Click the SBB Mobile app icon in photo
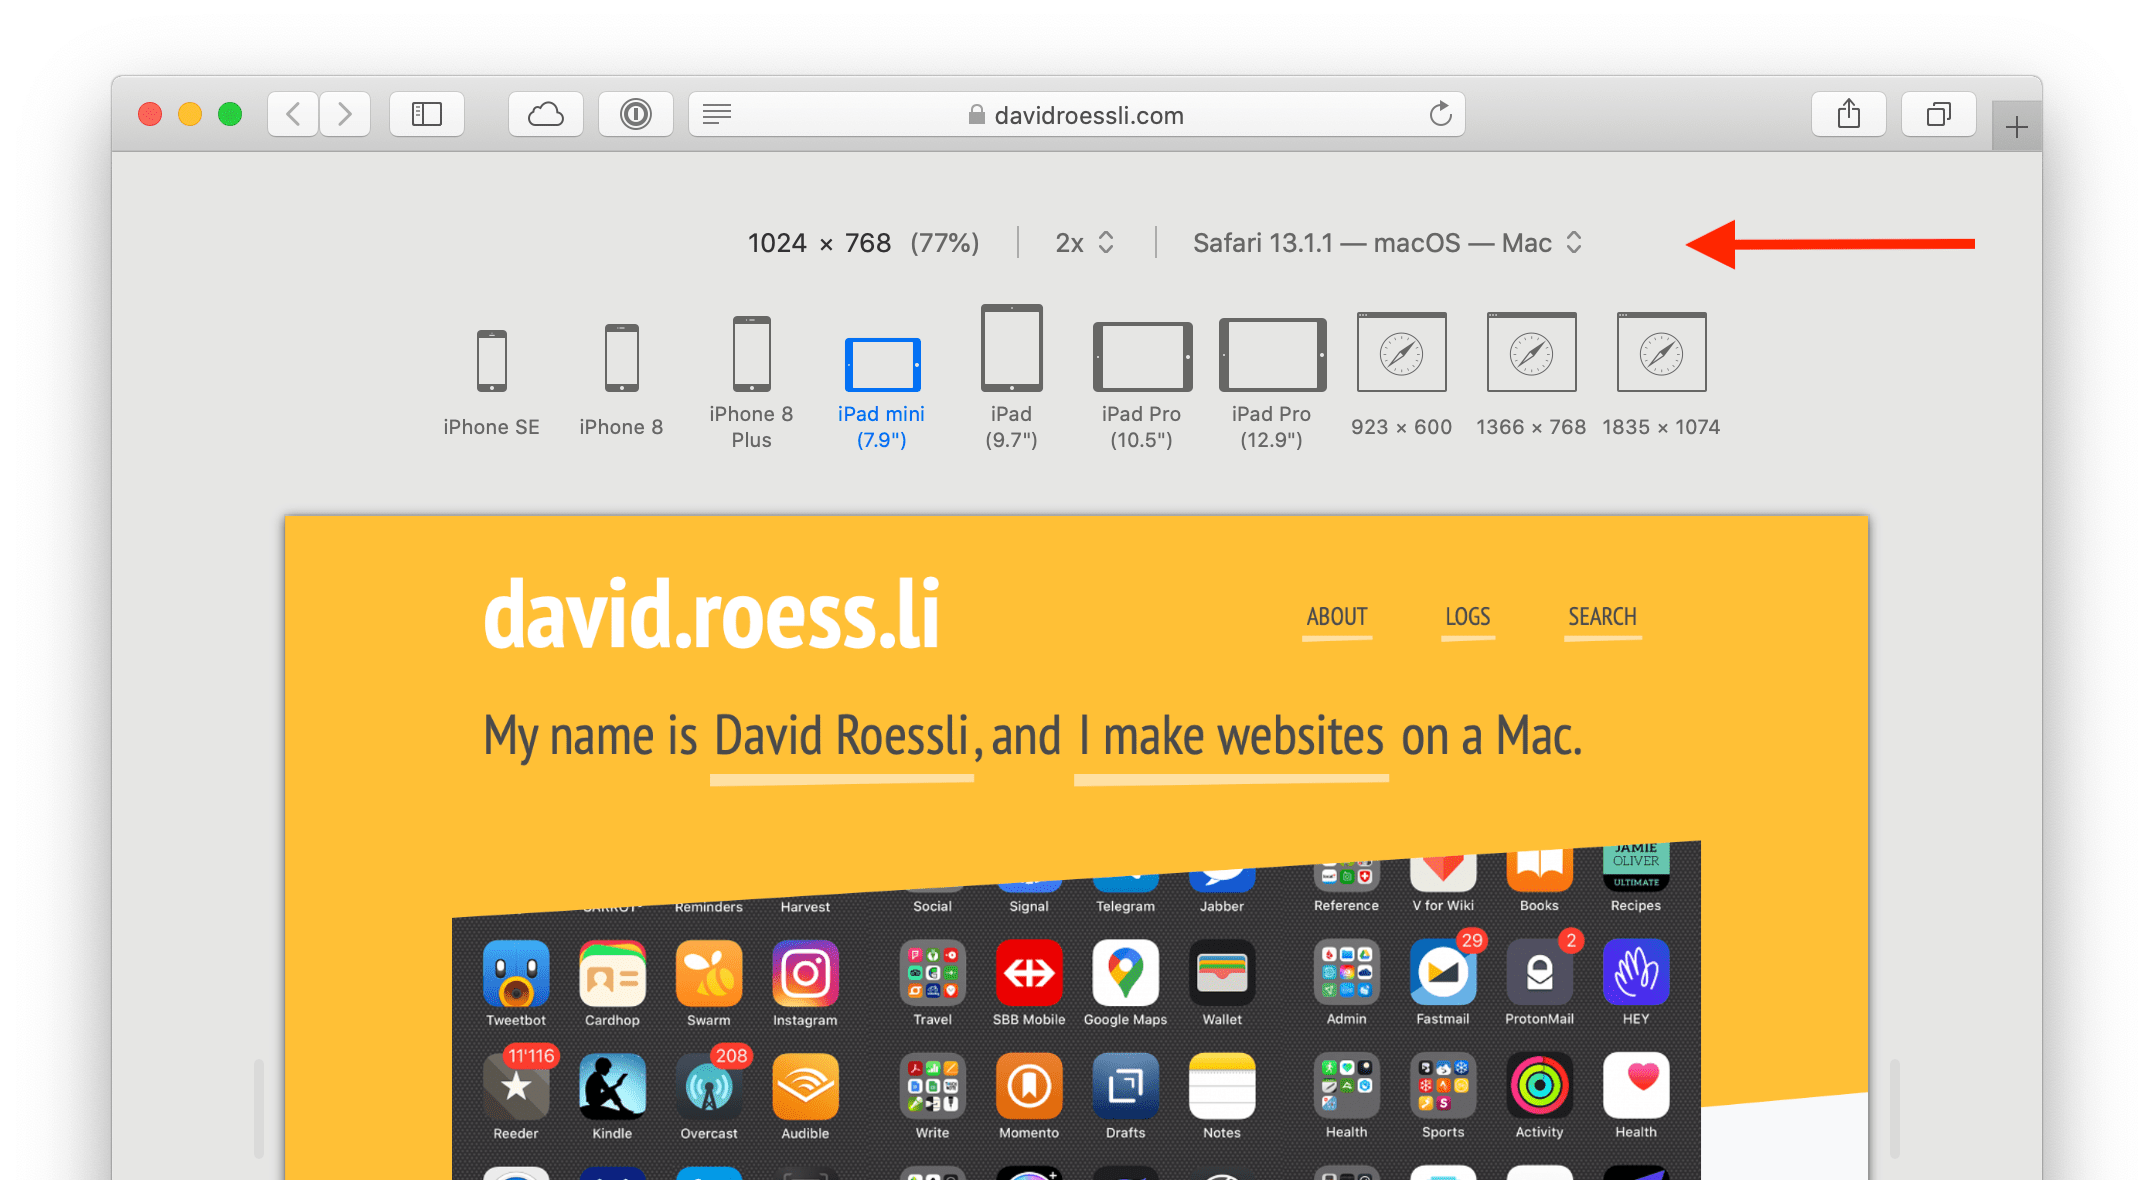The image size is (2154, 1180). tap(1028, 972)
